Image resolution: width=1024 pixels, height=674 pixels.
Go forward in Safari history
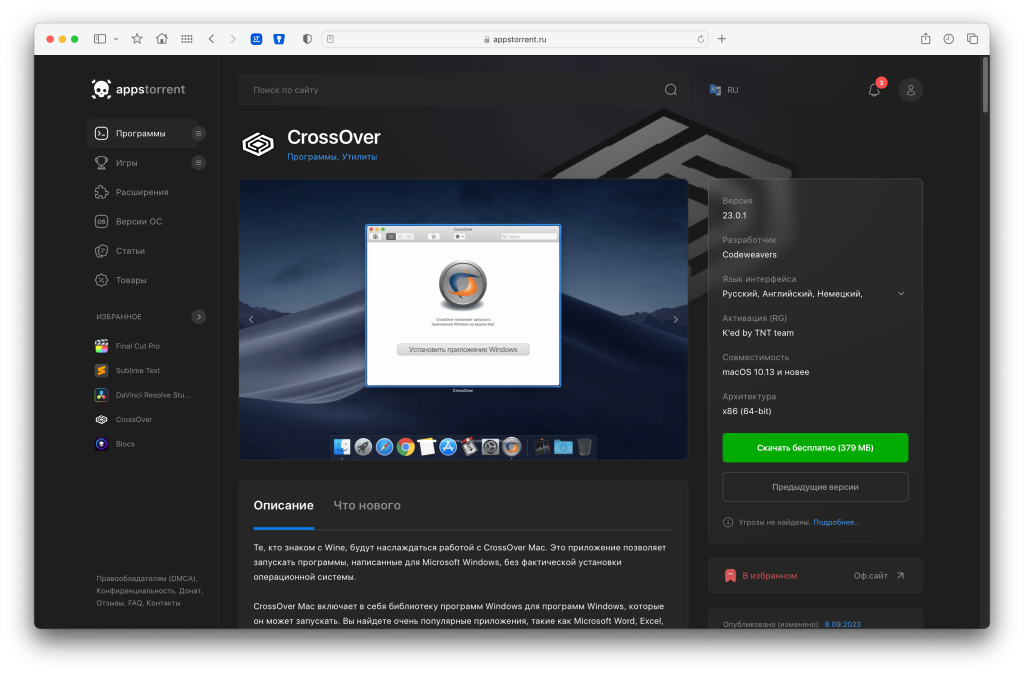(233, 39)
